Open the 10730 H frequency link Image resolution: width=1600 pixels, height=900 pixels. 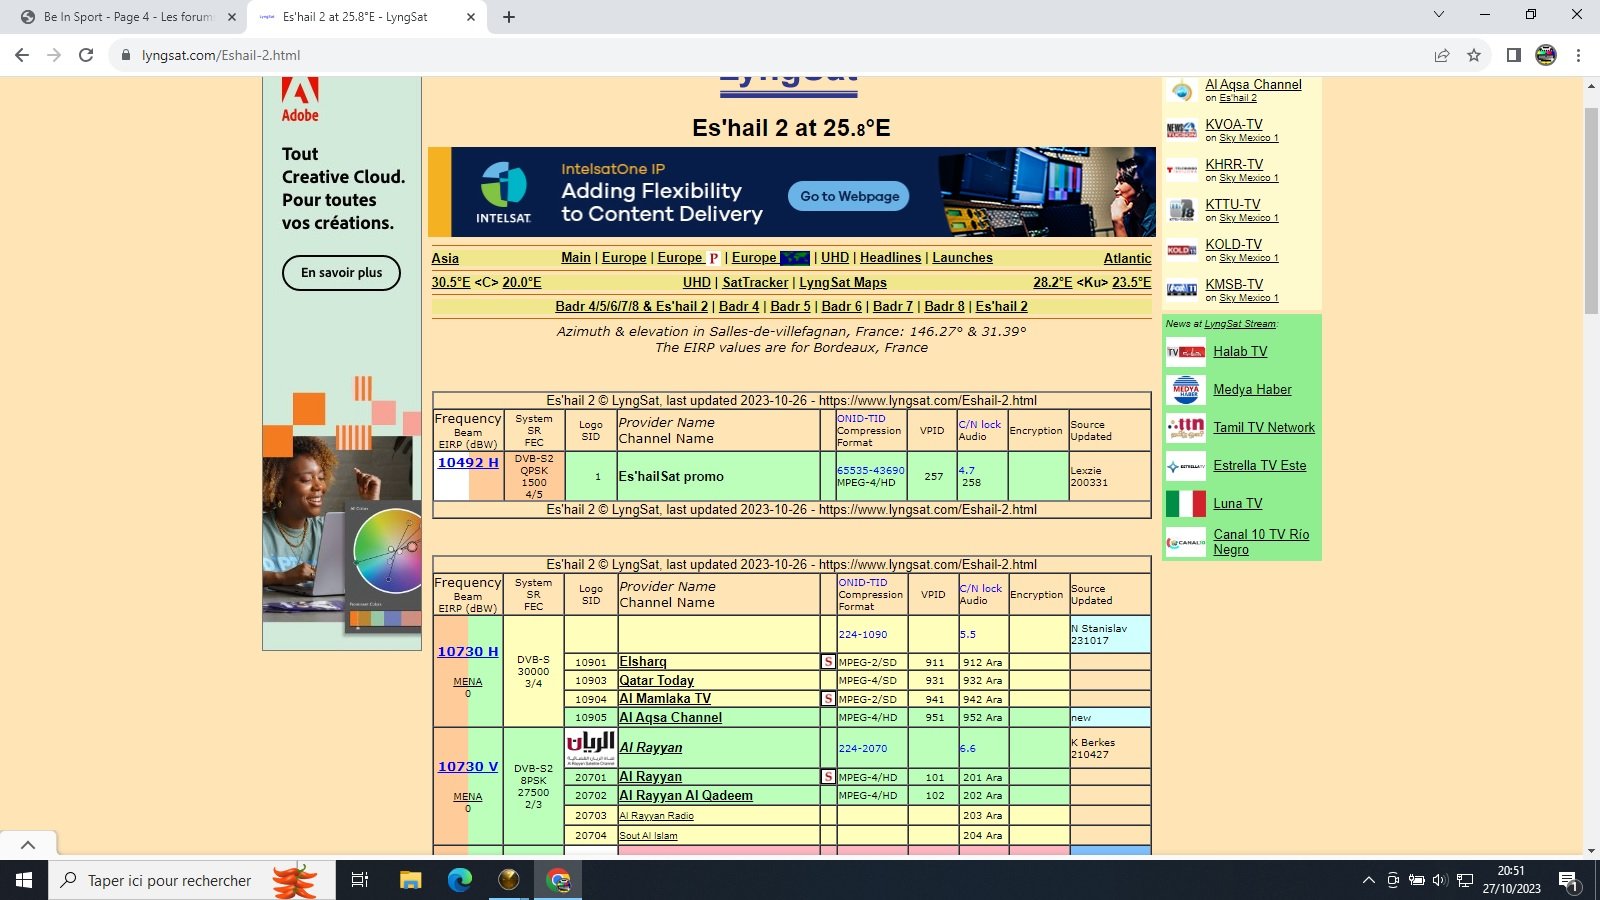point(467,652)
